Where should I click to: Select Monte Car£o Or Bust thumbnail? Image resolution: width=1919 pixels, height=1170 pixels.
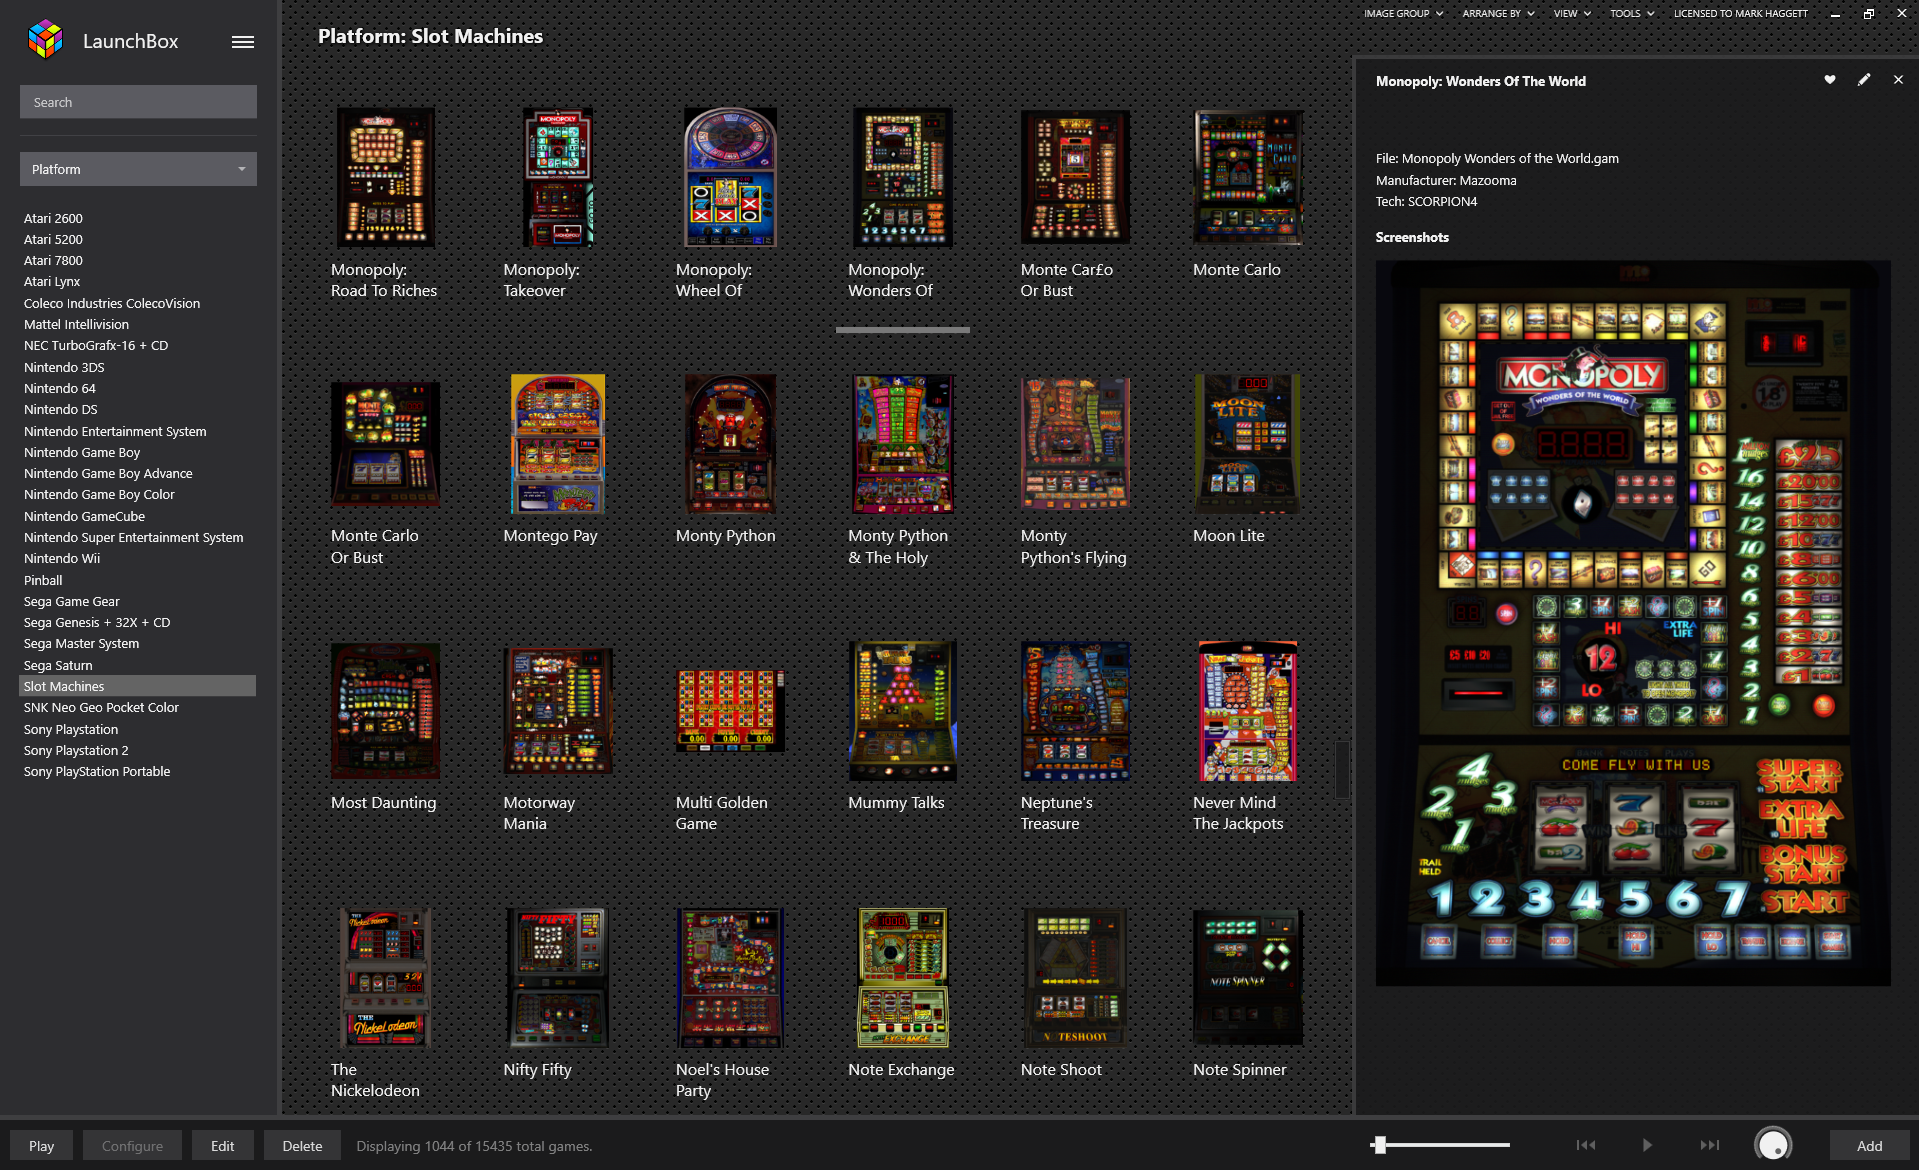click(x=1075, y=177)
